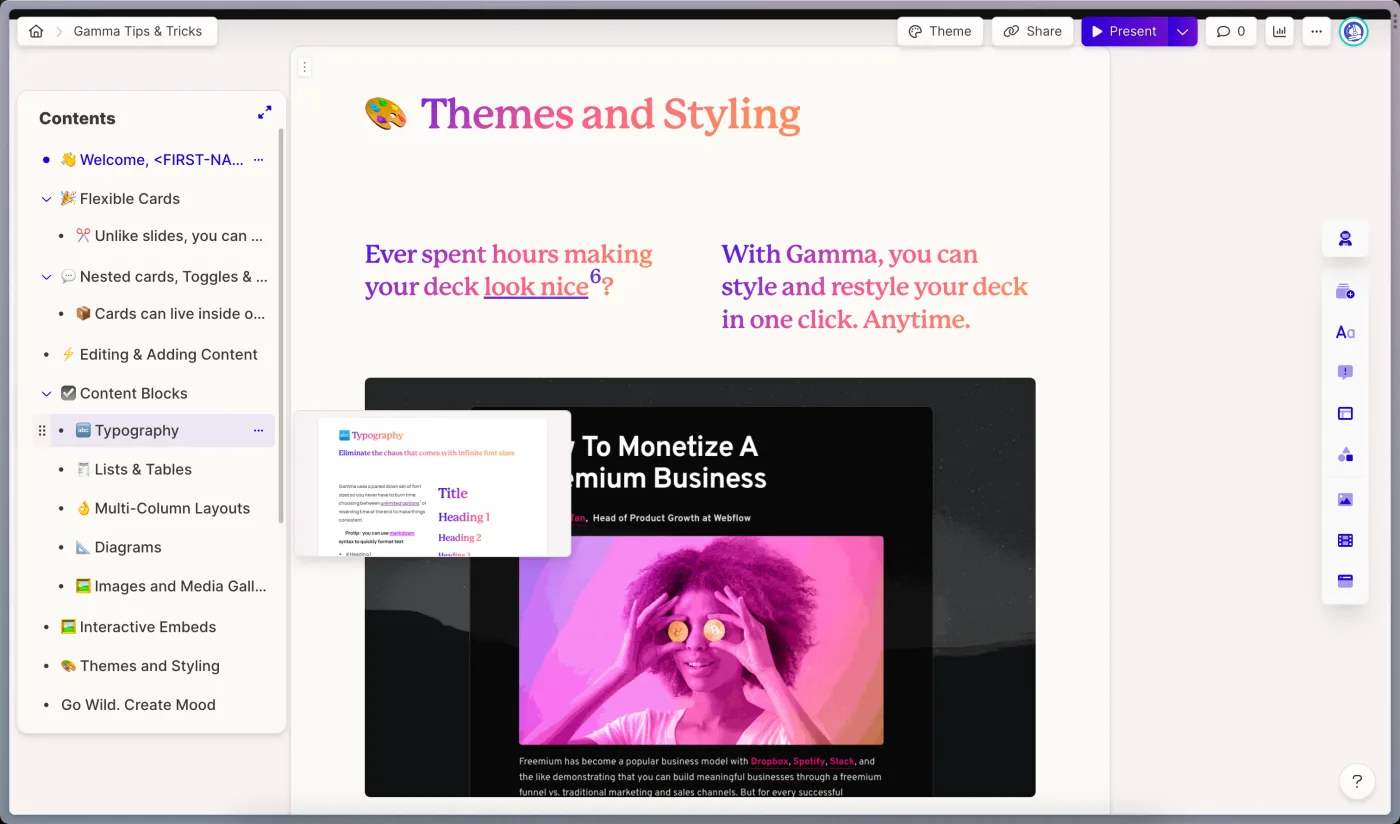Go to the 'Unlike slides, you can' card

pos(169,236)
